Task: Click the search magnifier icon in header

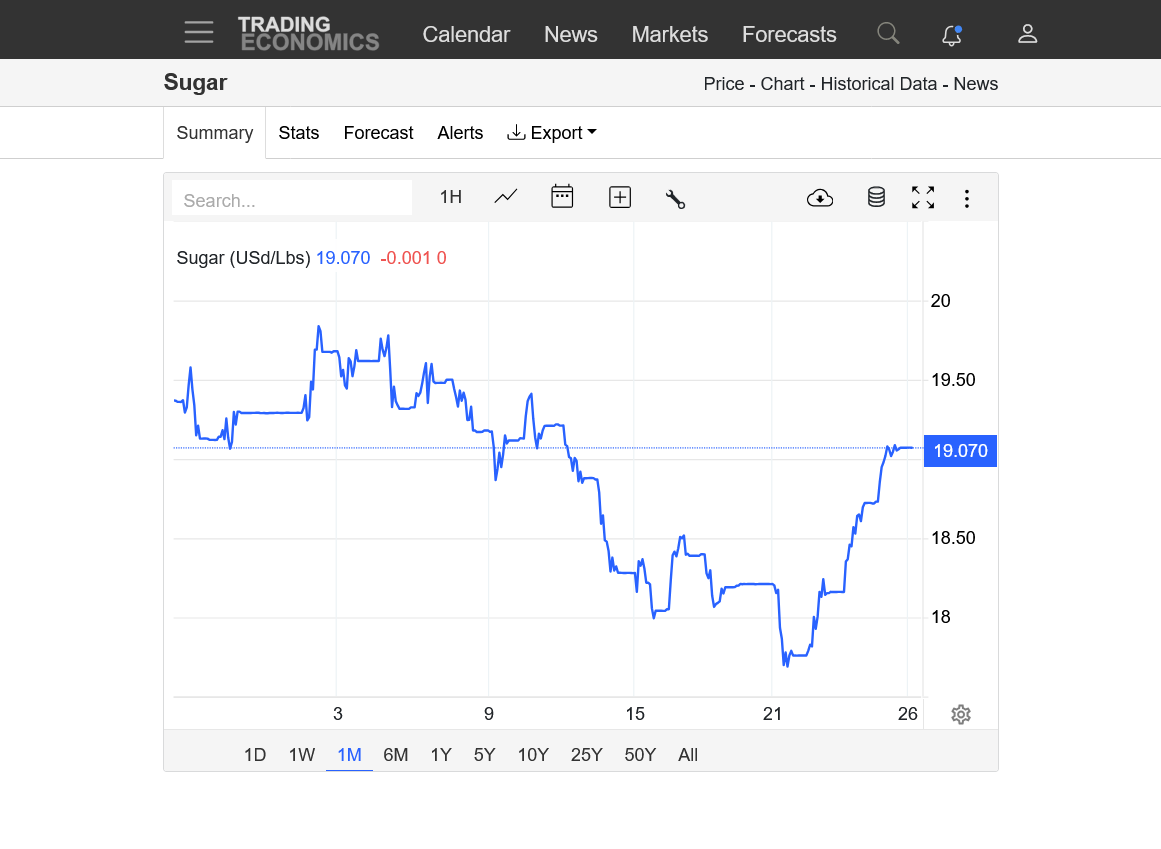Action: tap(888, 33)
